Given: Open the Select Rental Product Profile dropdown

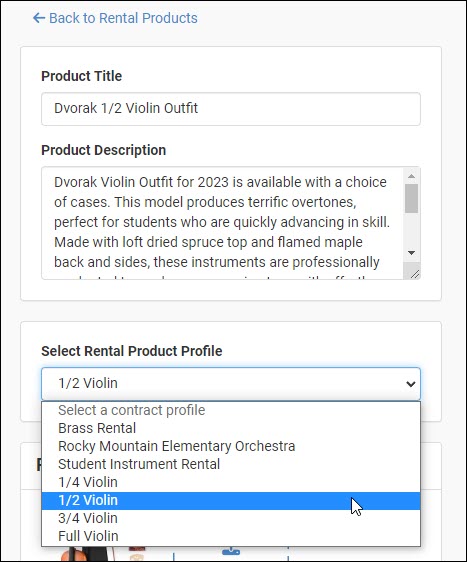Looking at the screenshot, I should click(x=231, y=384).
